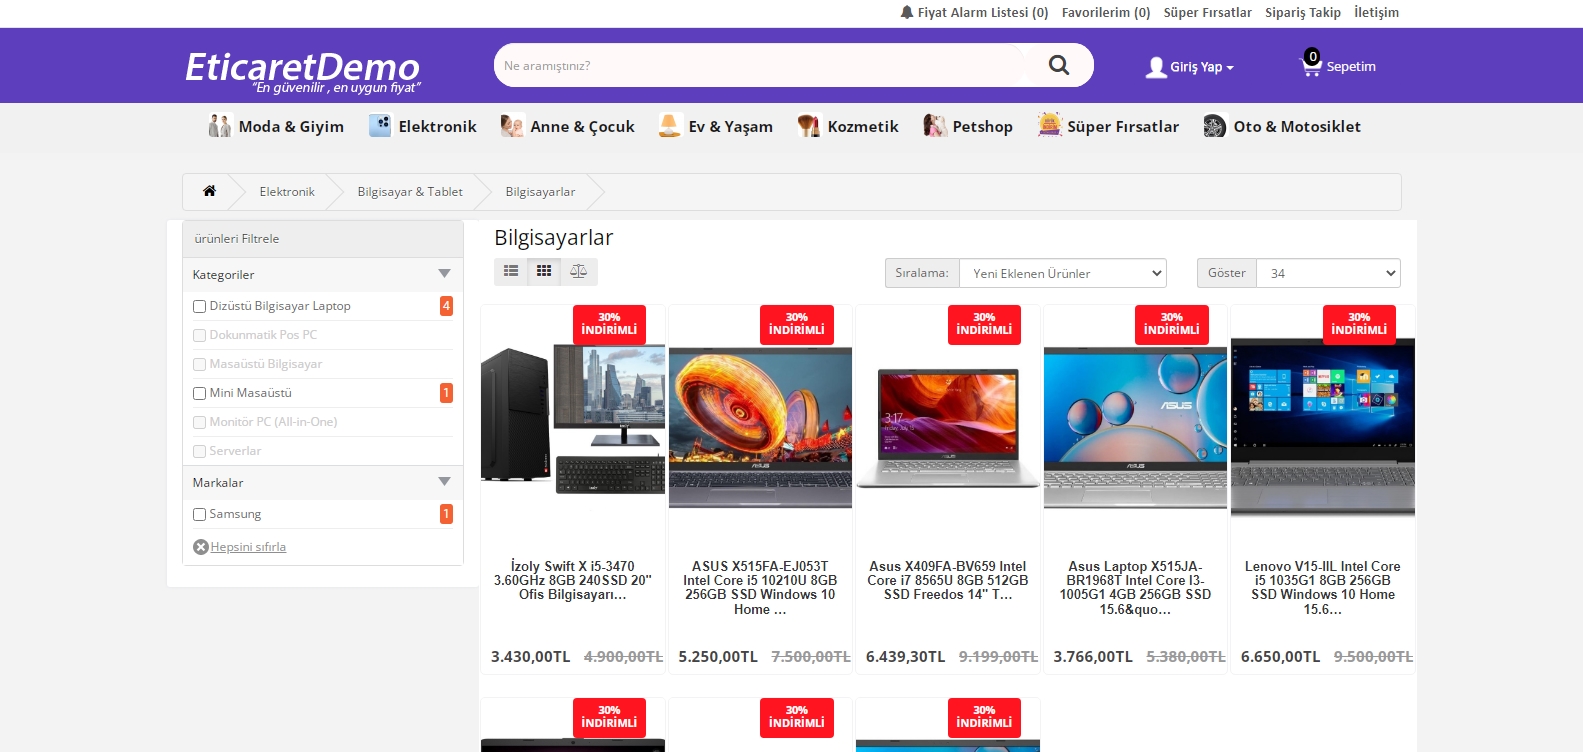Open Sipariş Takip link

pos(1303,12)
